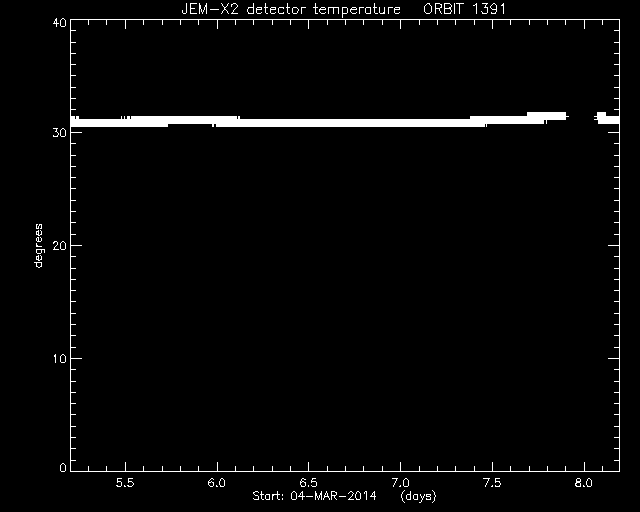Screen dimensions: 640x512
Task: Click the y-axis tick label 30
Action: 60,133
